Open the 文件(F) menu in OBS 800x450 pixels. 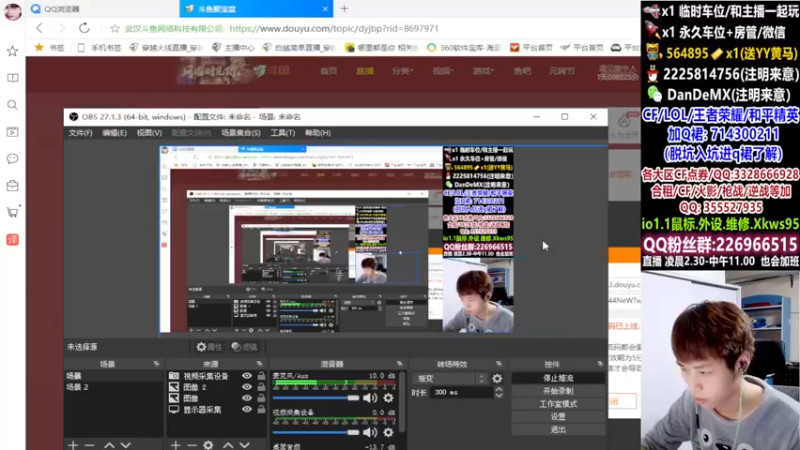(81, 133)
